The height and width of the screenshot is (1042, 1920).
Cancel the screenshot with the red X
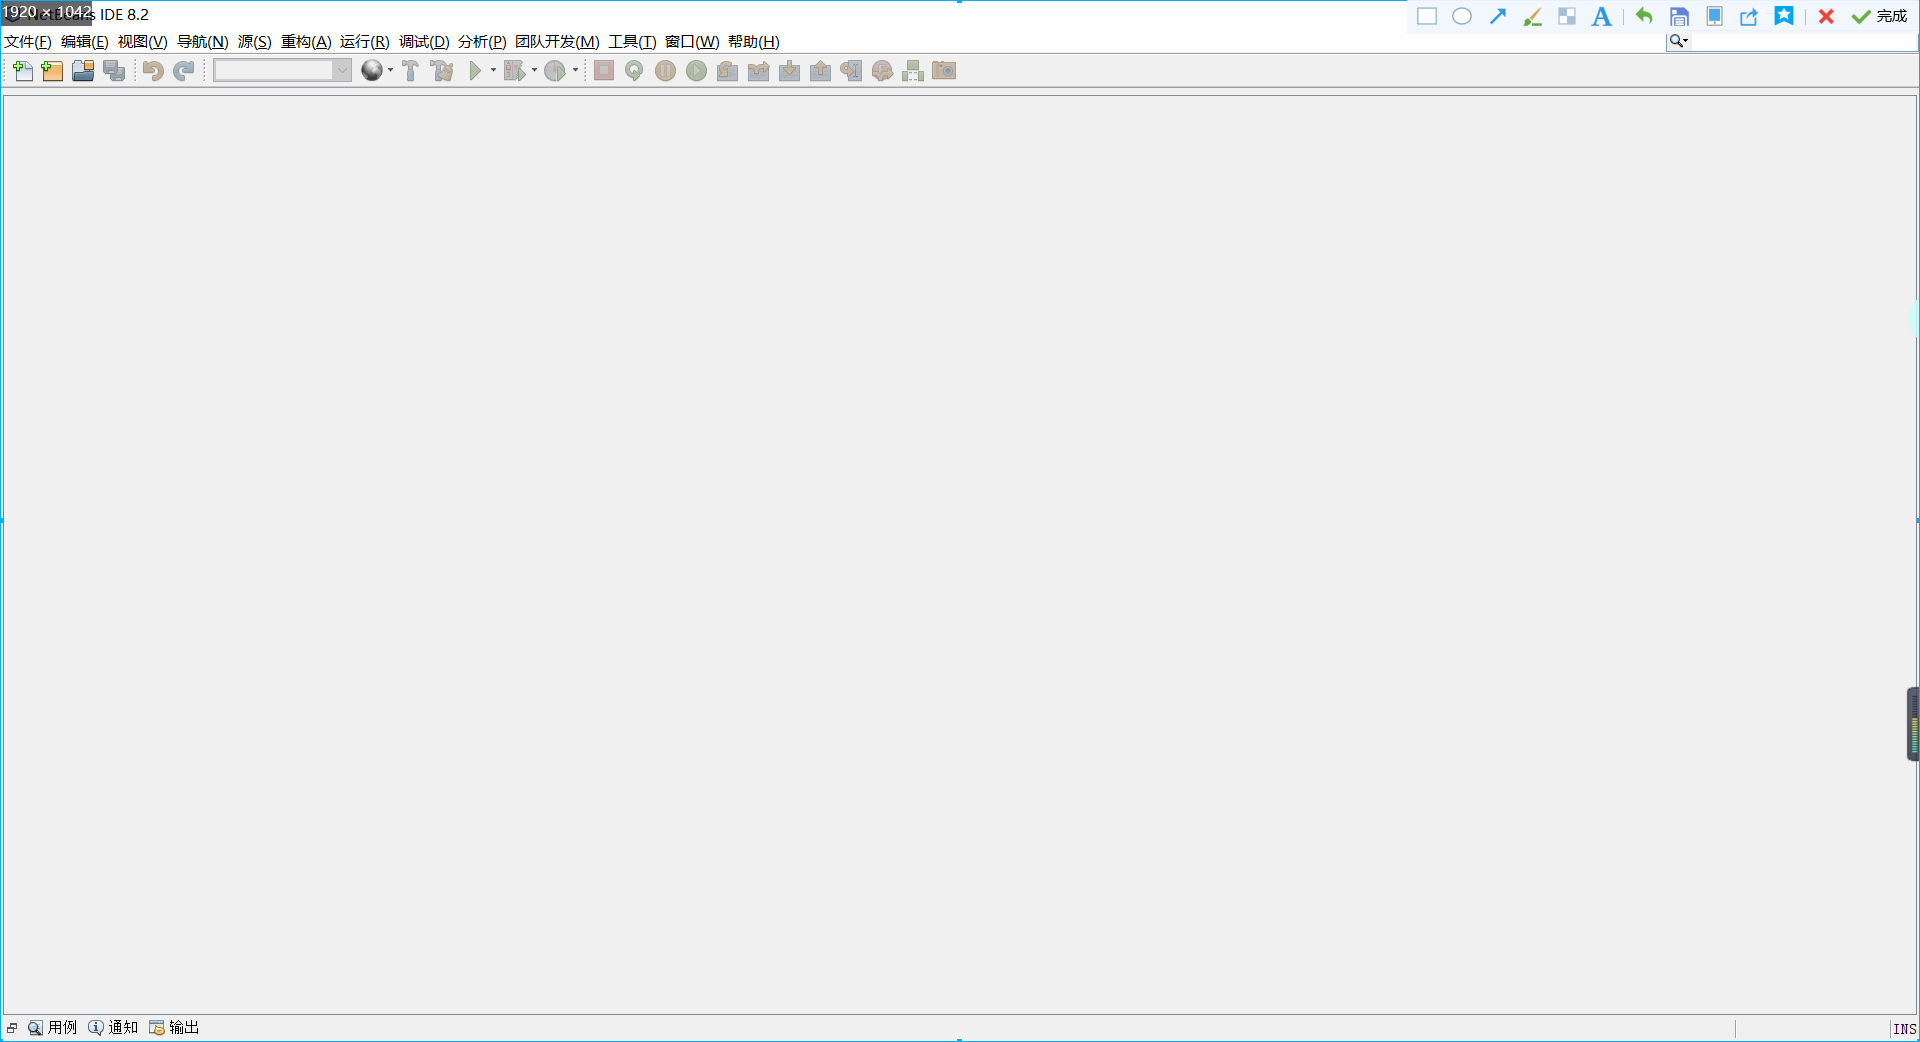(1826, 16)
